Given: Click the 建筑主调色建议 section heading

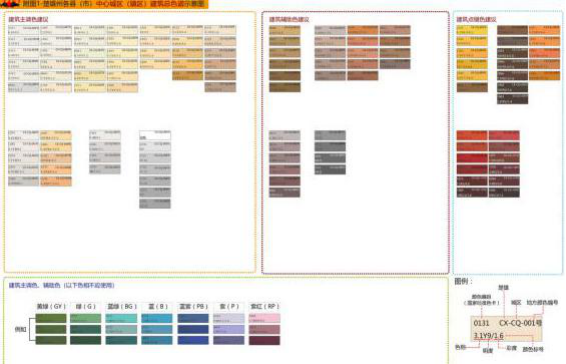Looking at the screenshot, I should (x=28, y=19).
